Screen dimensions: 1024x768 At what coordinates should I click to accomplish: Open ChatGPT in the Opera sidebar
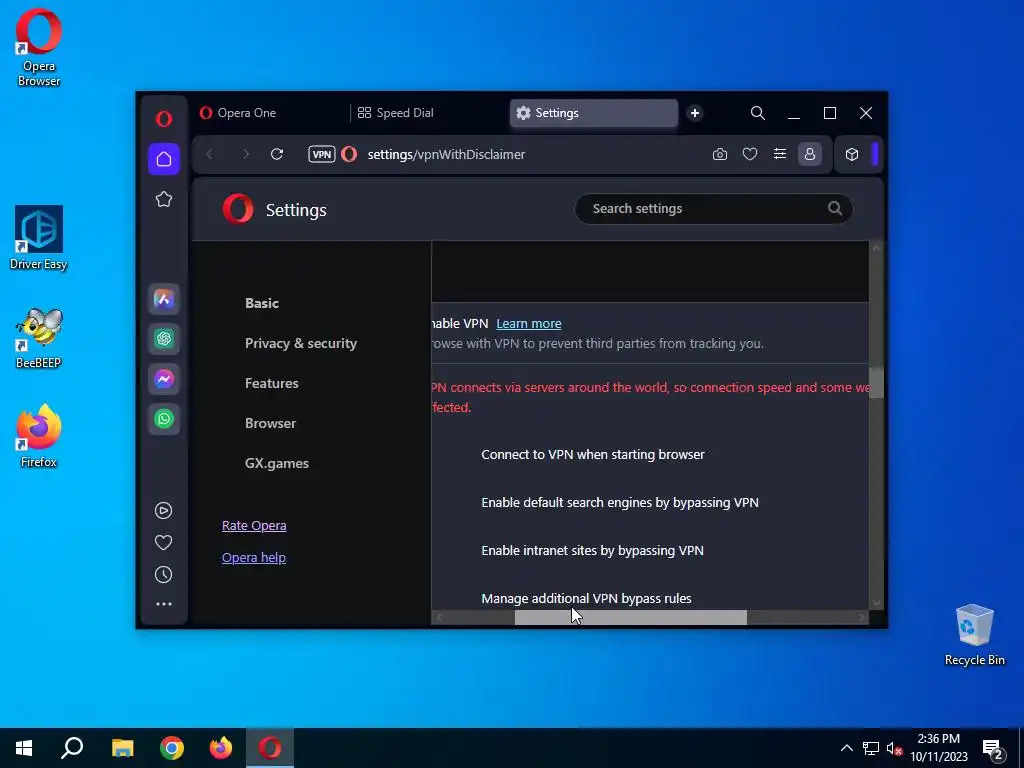click(x=164, y=339)
